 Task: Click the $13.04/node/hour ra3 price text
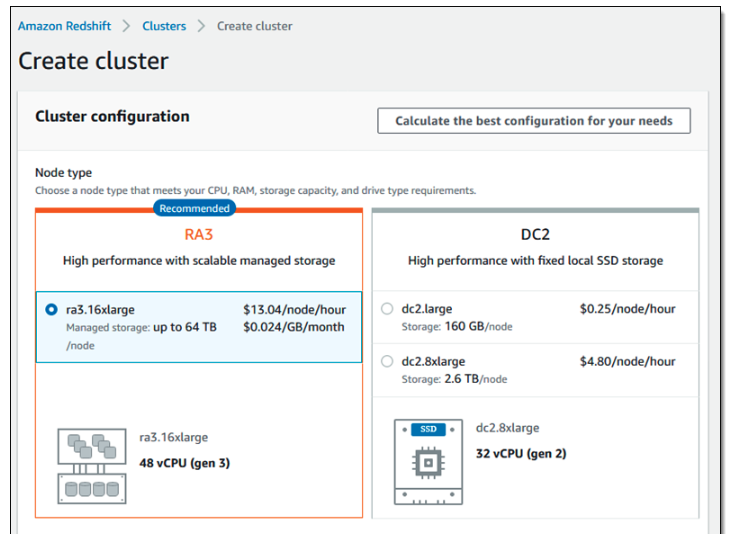coord(294,310)
